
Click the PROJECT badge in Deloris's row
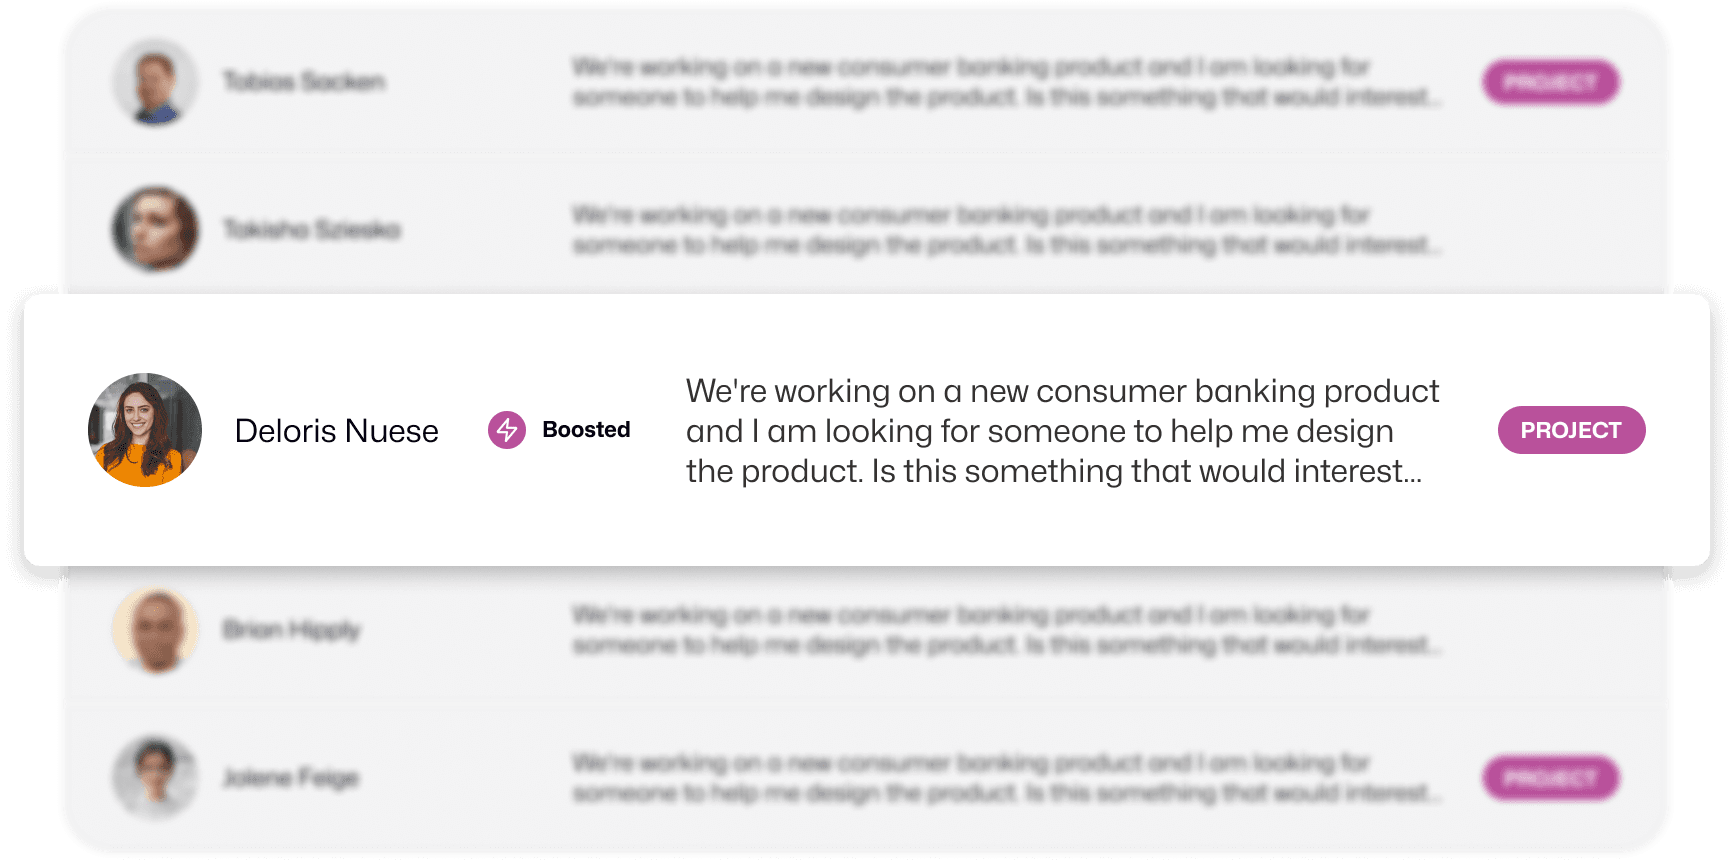pos(1571,430)
